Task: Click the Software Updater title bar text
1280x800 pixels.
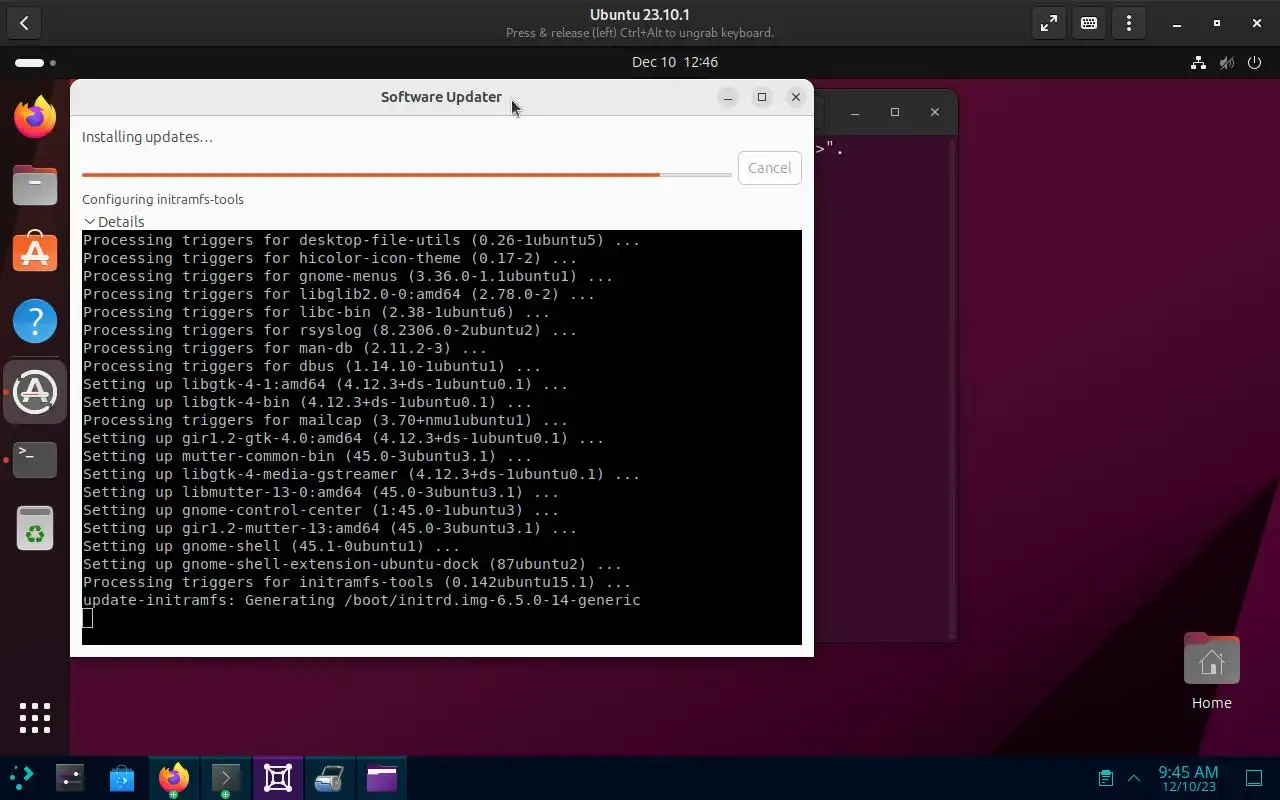Action: point(441,97)
